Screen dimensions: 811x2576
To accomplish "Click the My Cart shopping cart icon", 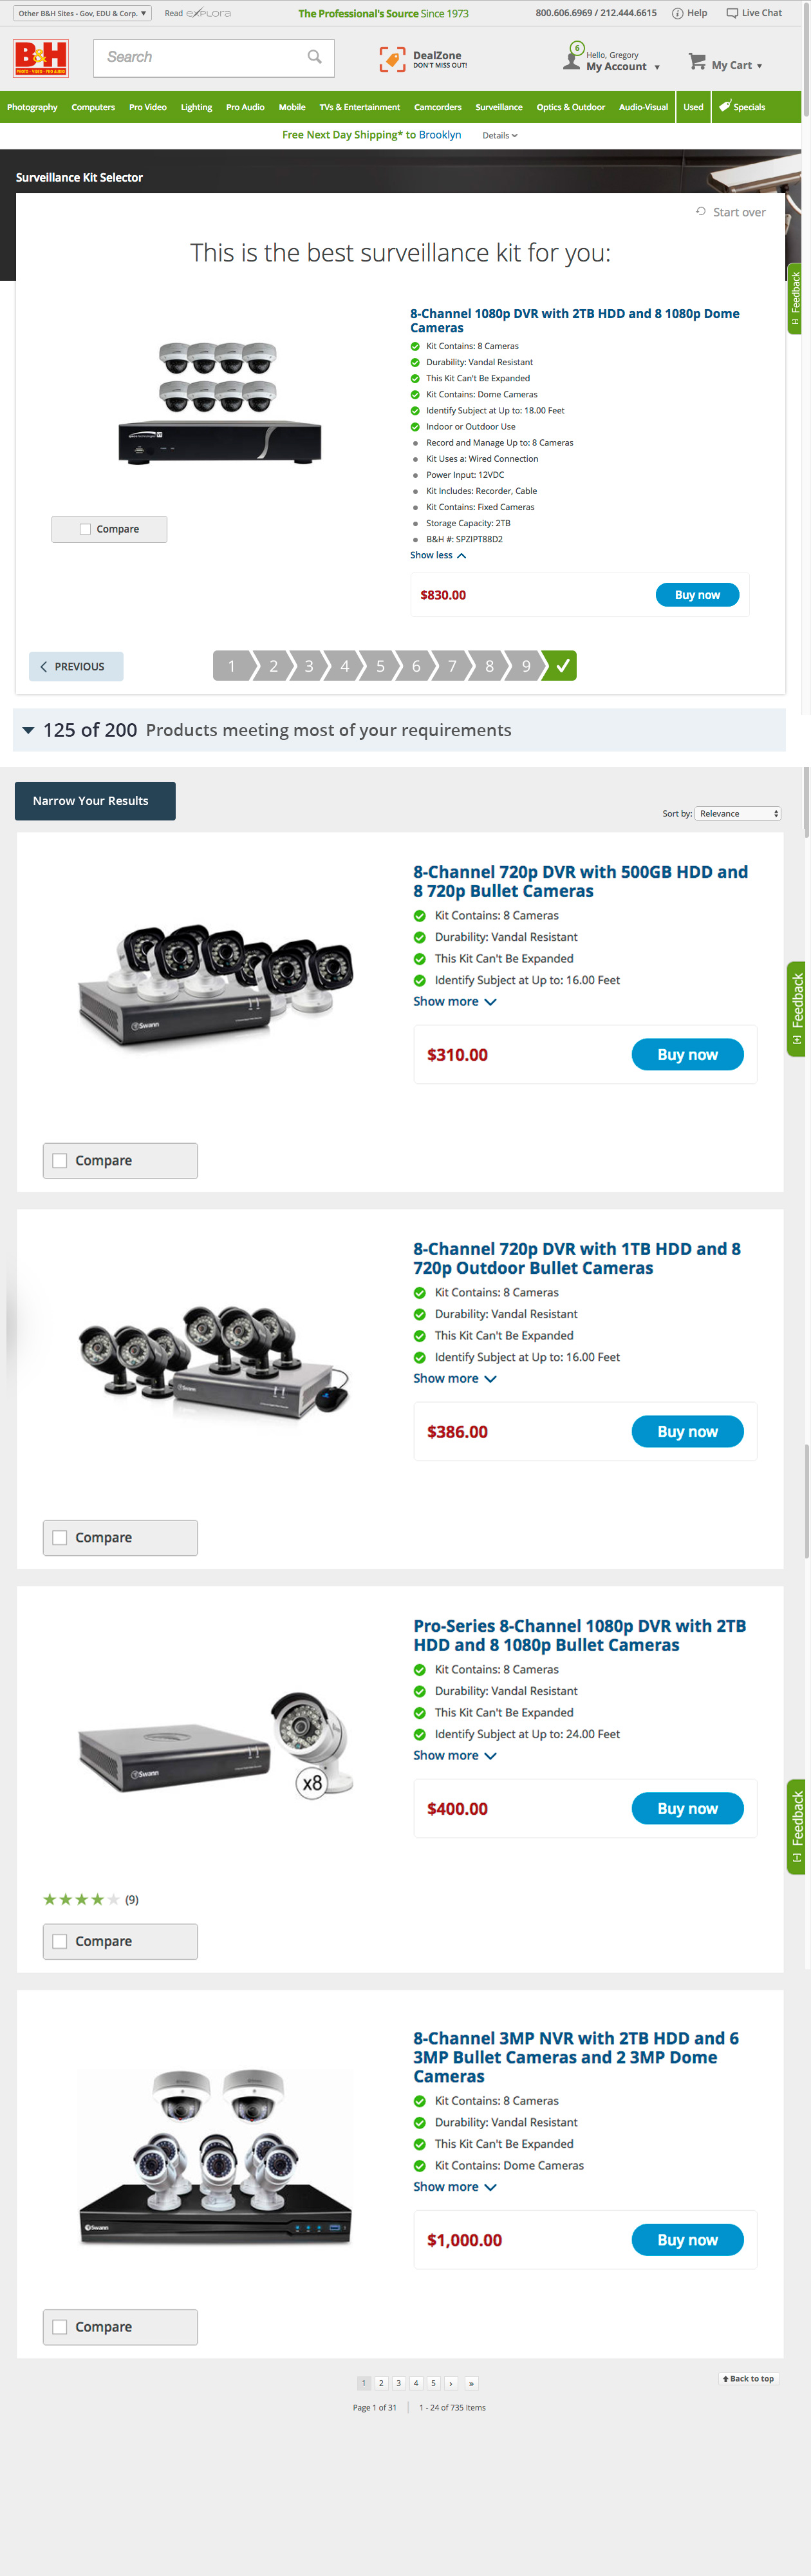I will point(697,62).
